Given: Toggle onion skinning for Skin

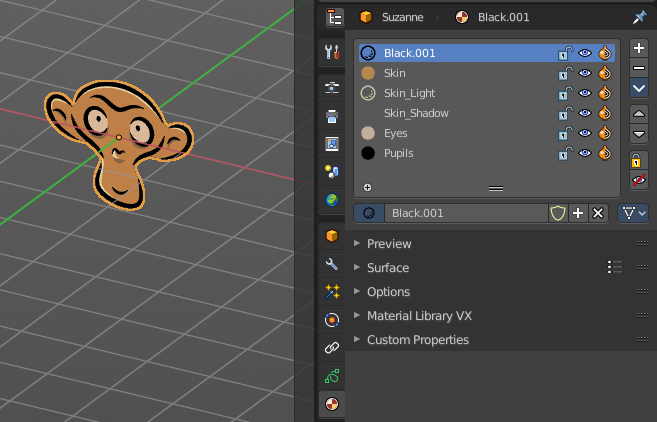Looking at the screenshot, I should 605,73.
